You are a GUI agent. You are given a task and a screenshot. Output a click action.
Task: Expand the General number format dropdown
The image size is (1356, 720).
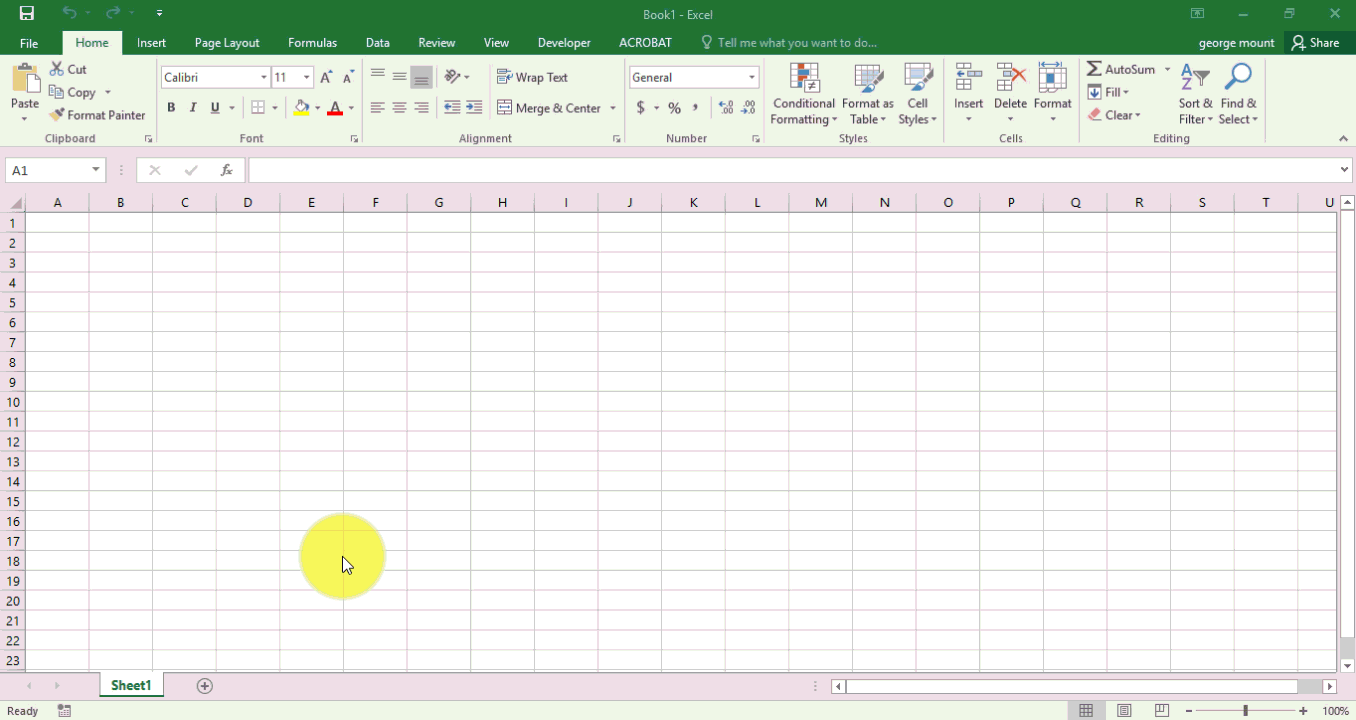pos(752,77)
